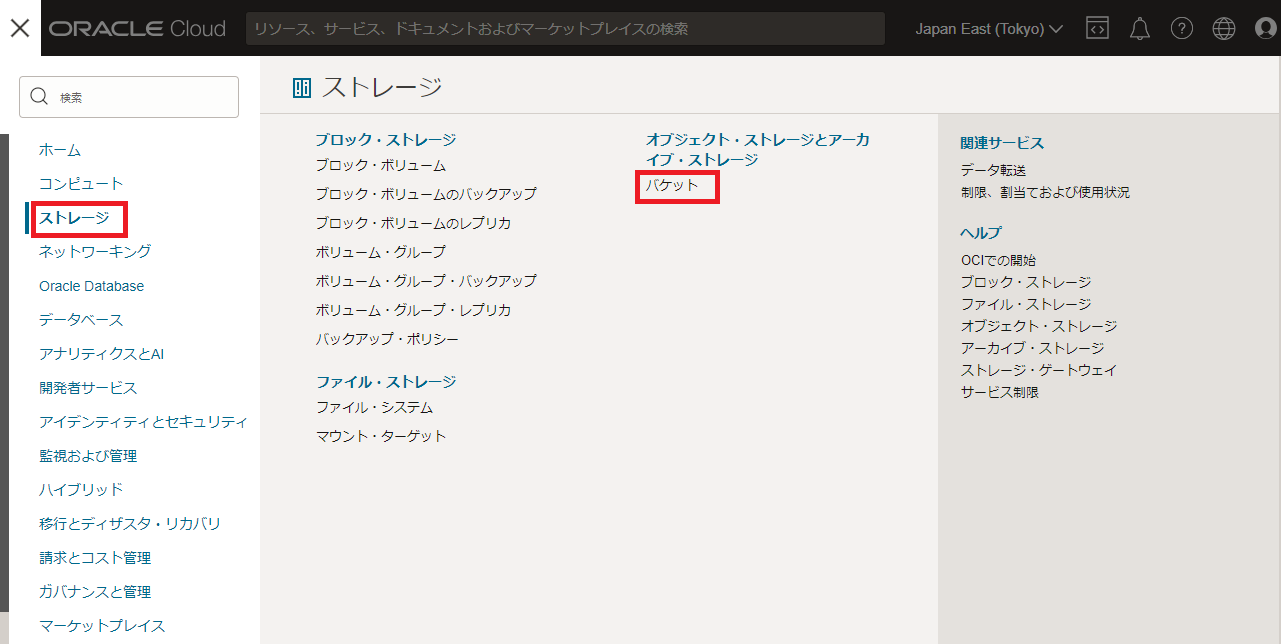Open Cloud Shell developer tools icon
The image size is (1281, 644).
pyautogui.click(x=1097, y=29)
